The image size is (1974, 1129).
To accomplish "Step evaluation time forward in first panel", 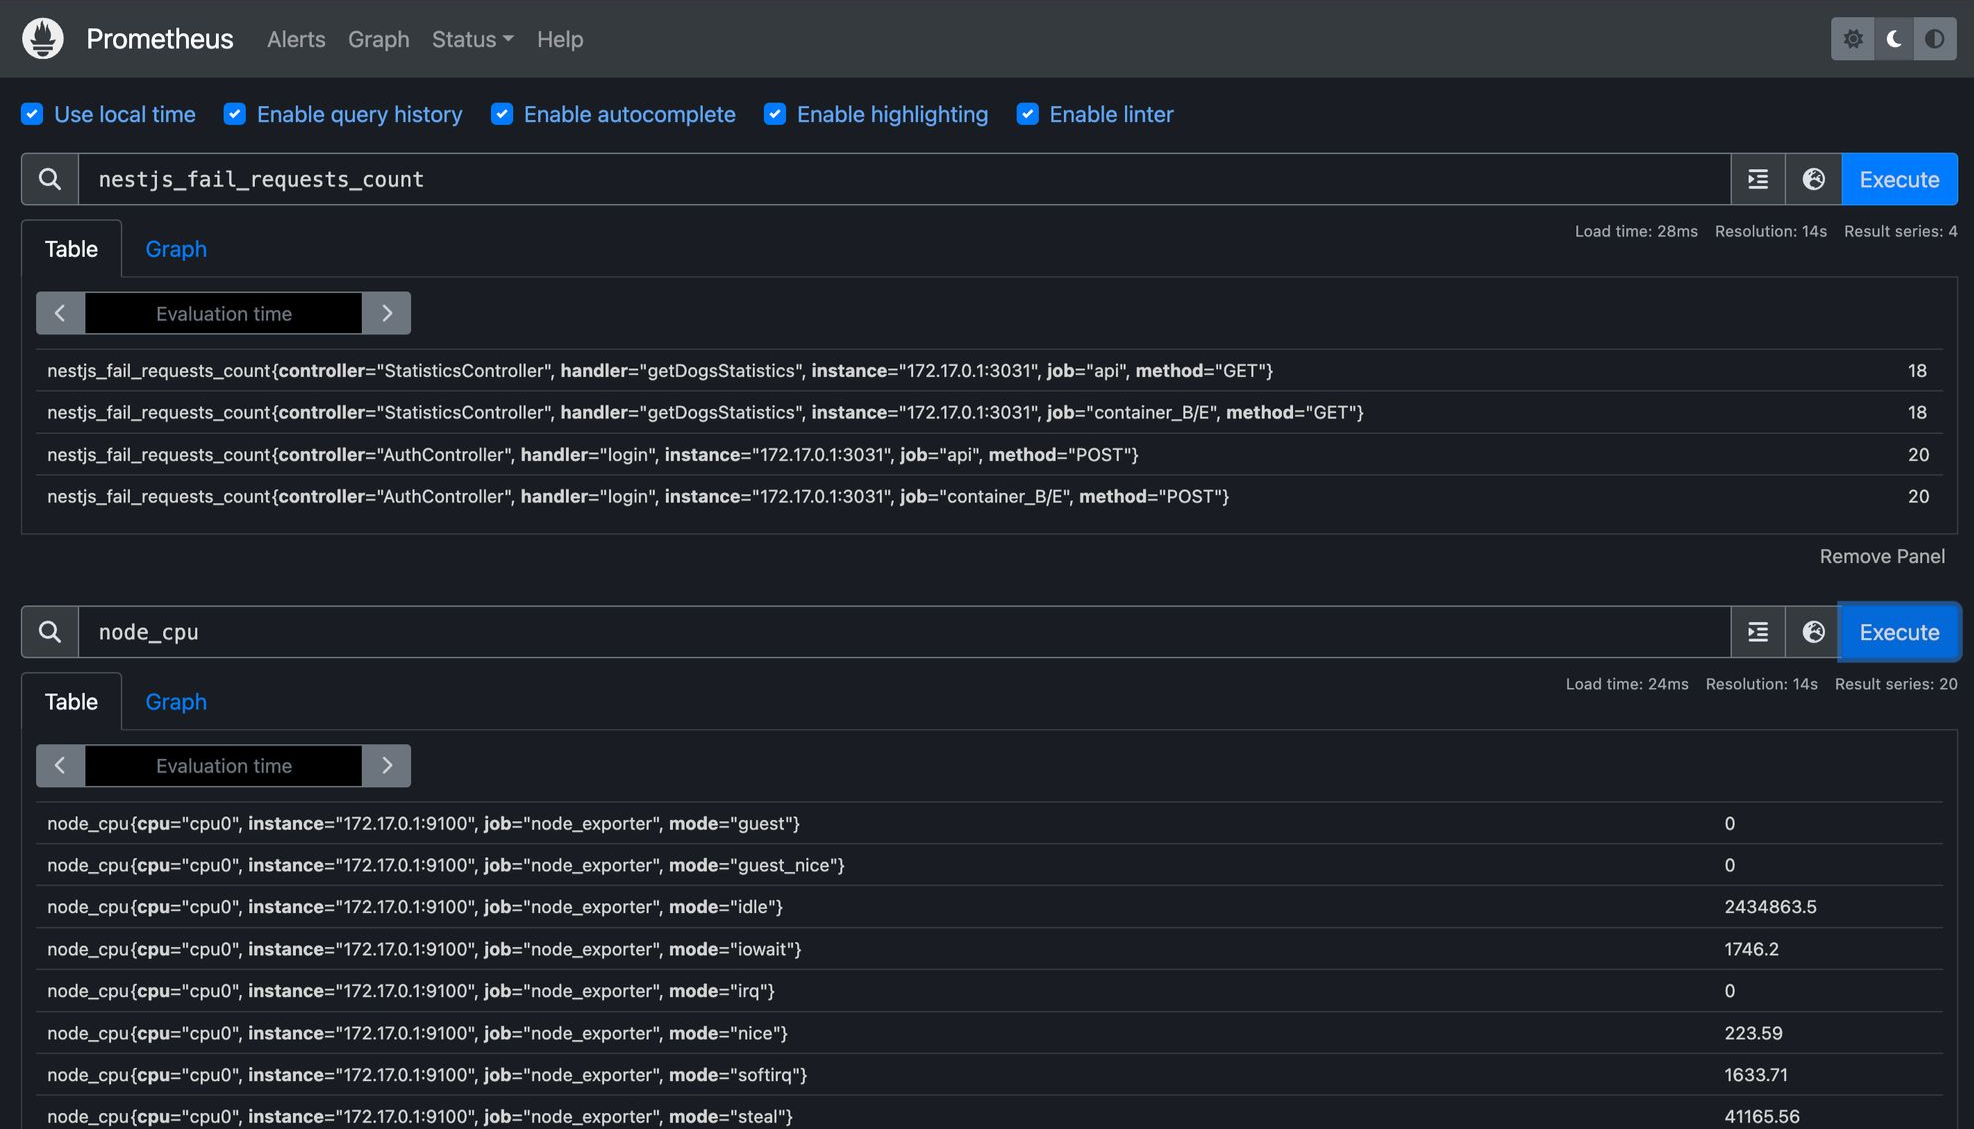I will [387, 313].
